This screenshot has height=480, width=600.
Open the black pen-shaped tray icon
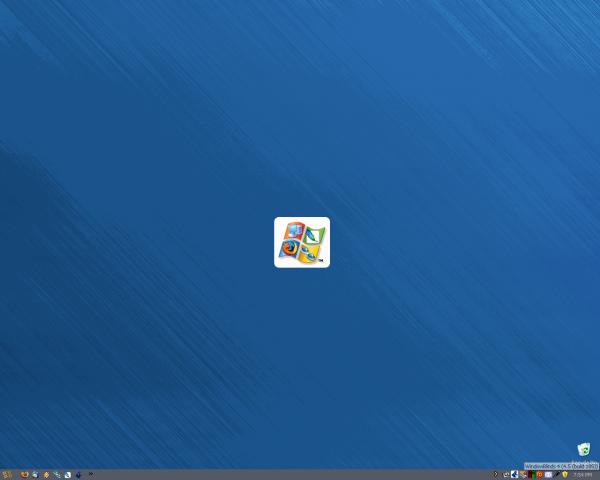point(557,474)
